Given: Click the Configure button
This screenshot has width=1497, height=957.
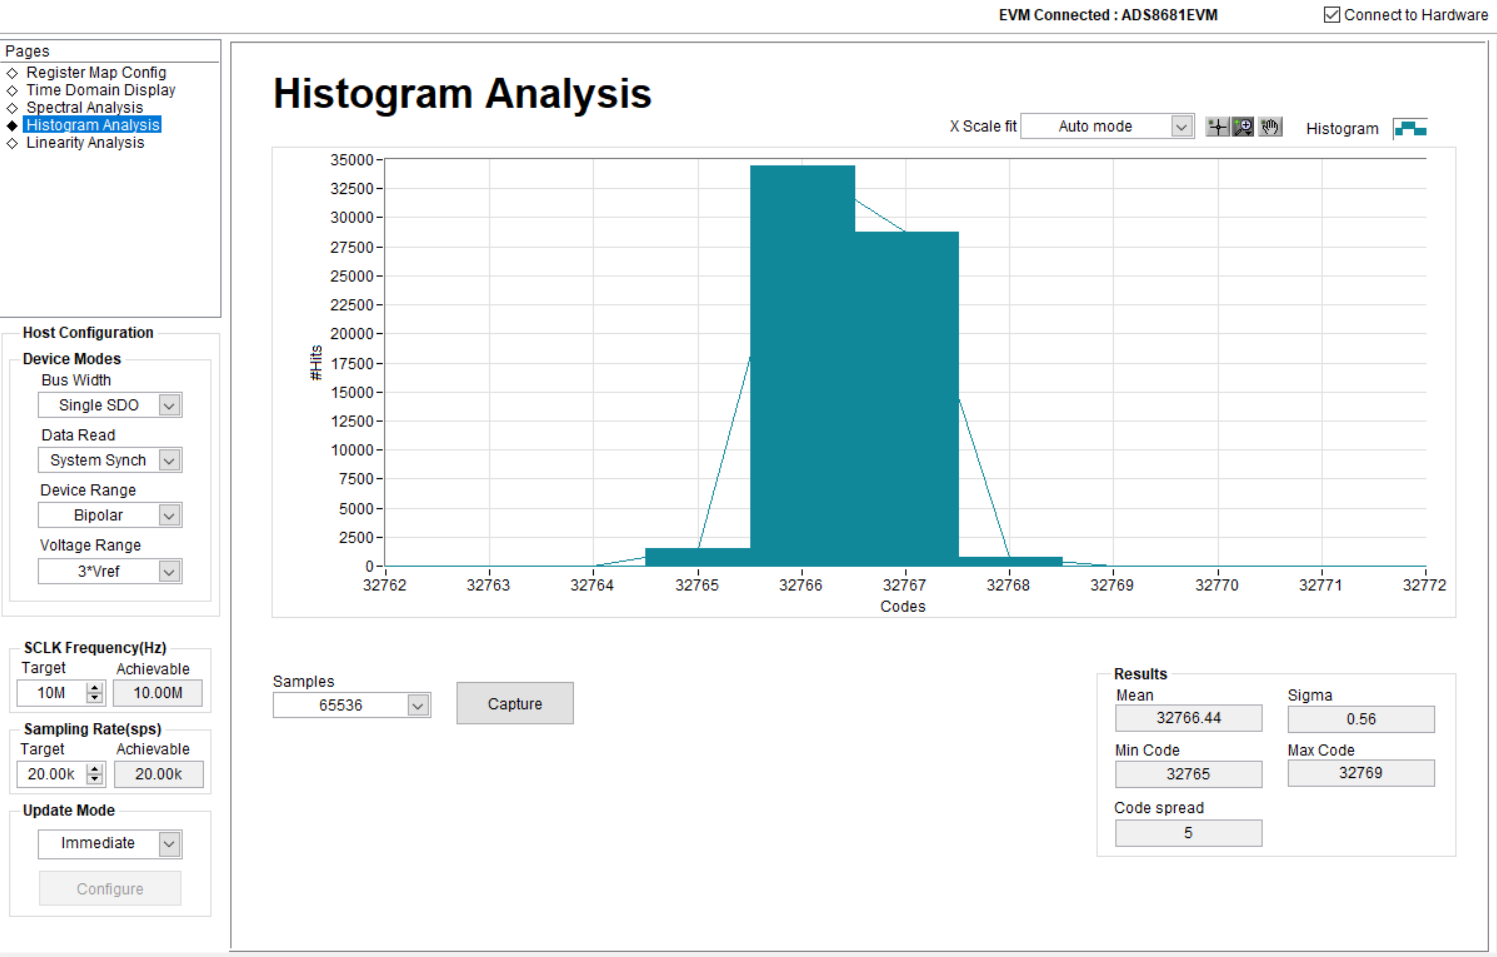Looking at the screenshot, I should coord(110,889).
